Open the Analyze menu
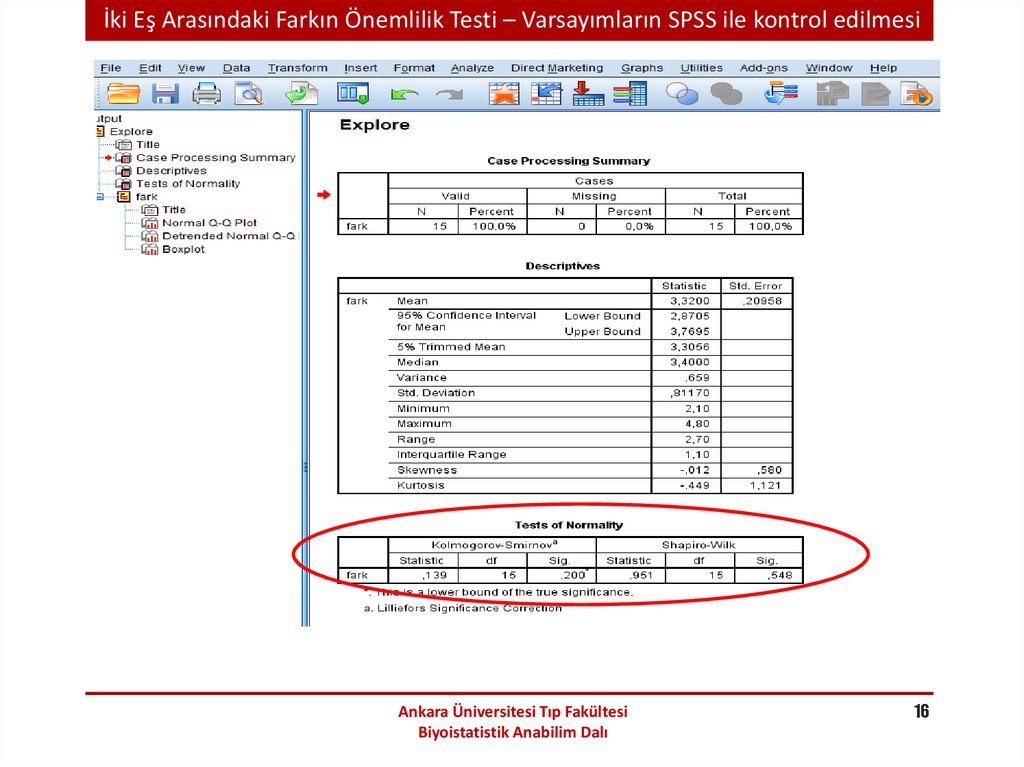Image resolution: width=1024 pixels, height=767 pixels. point(472,68)
